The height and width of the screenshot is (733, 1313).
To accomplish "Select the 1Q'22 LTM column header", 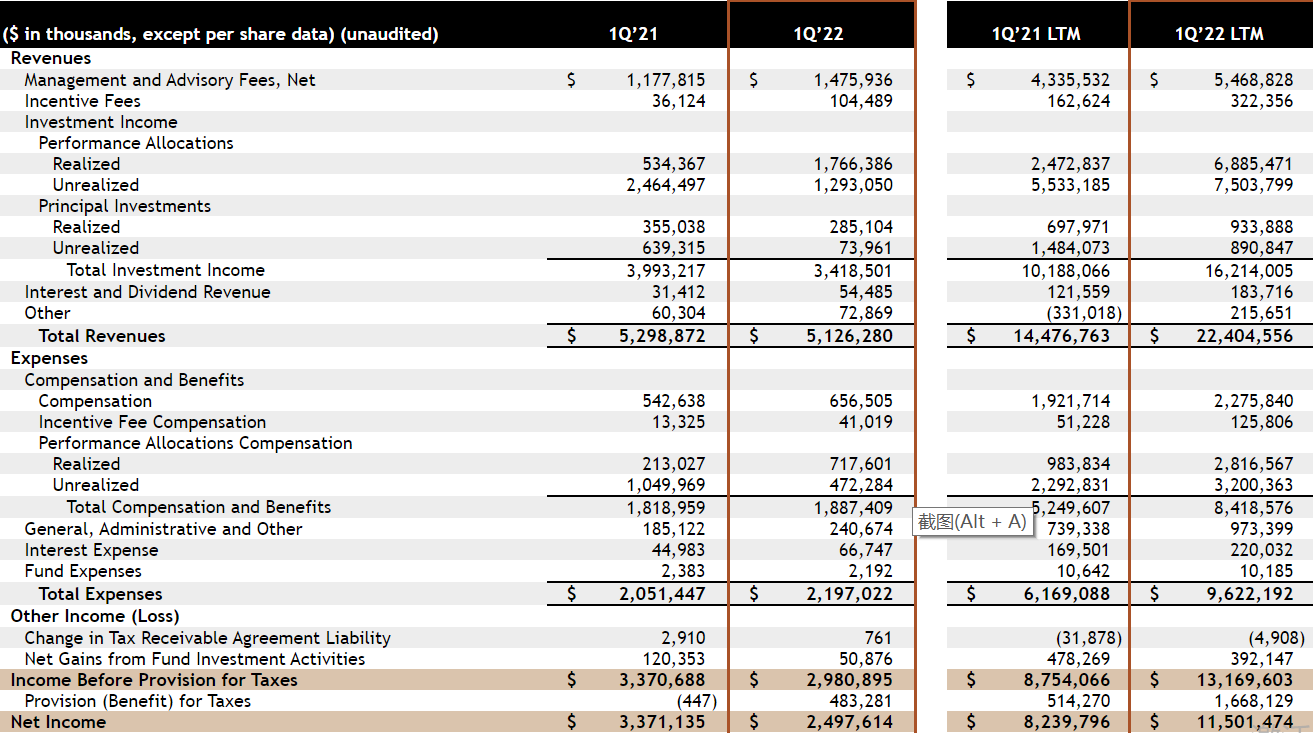I will pos(1219,34).
